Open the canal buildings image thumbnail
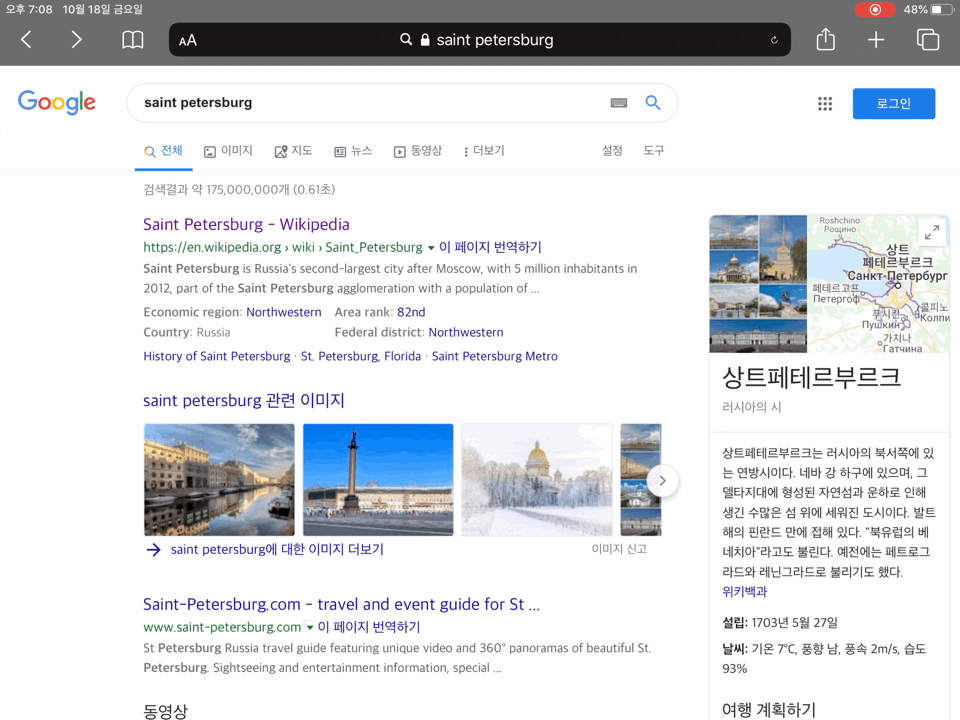Viewport: 960px width, 720px height. tap(219, 480)
